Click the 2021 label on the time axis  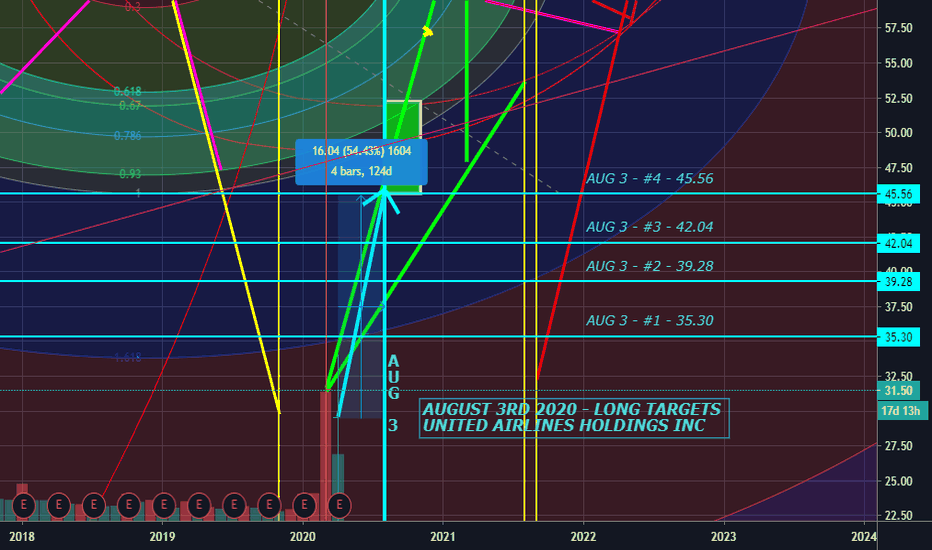click(x=443, y=536)
